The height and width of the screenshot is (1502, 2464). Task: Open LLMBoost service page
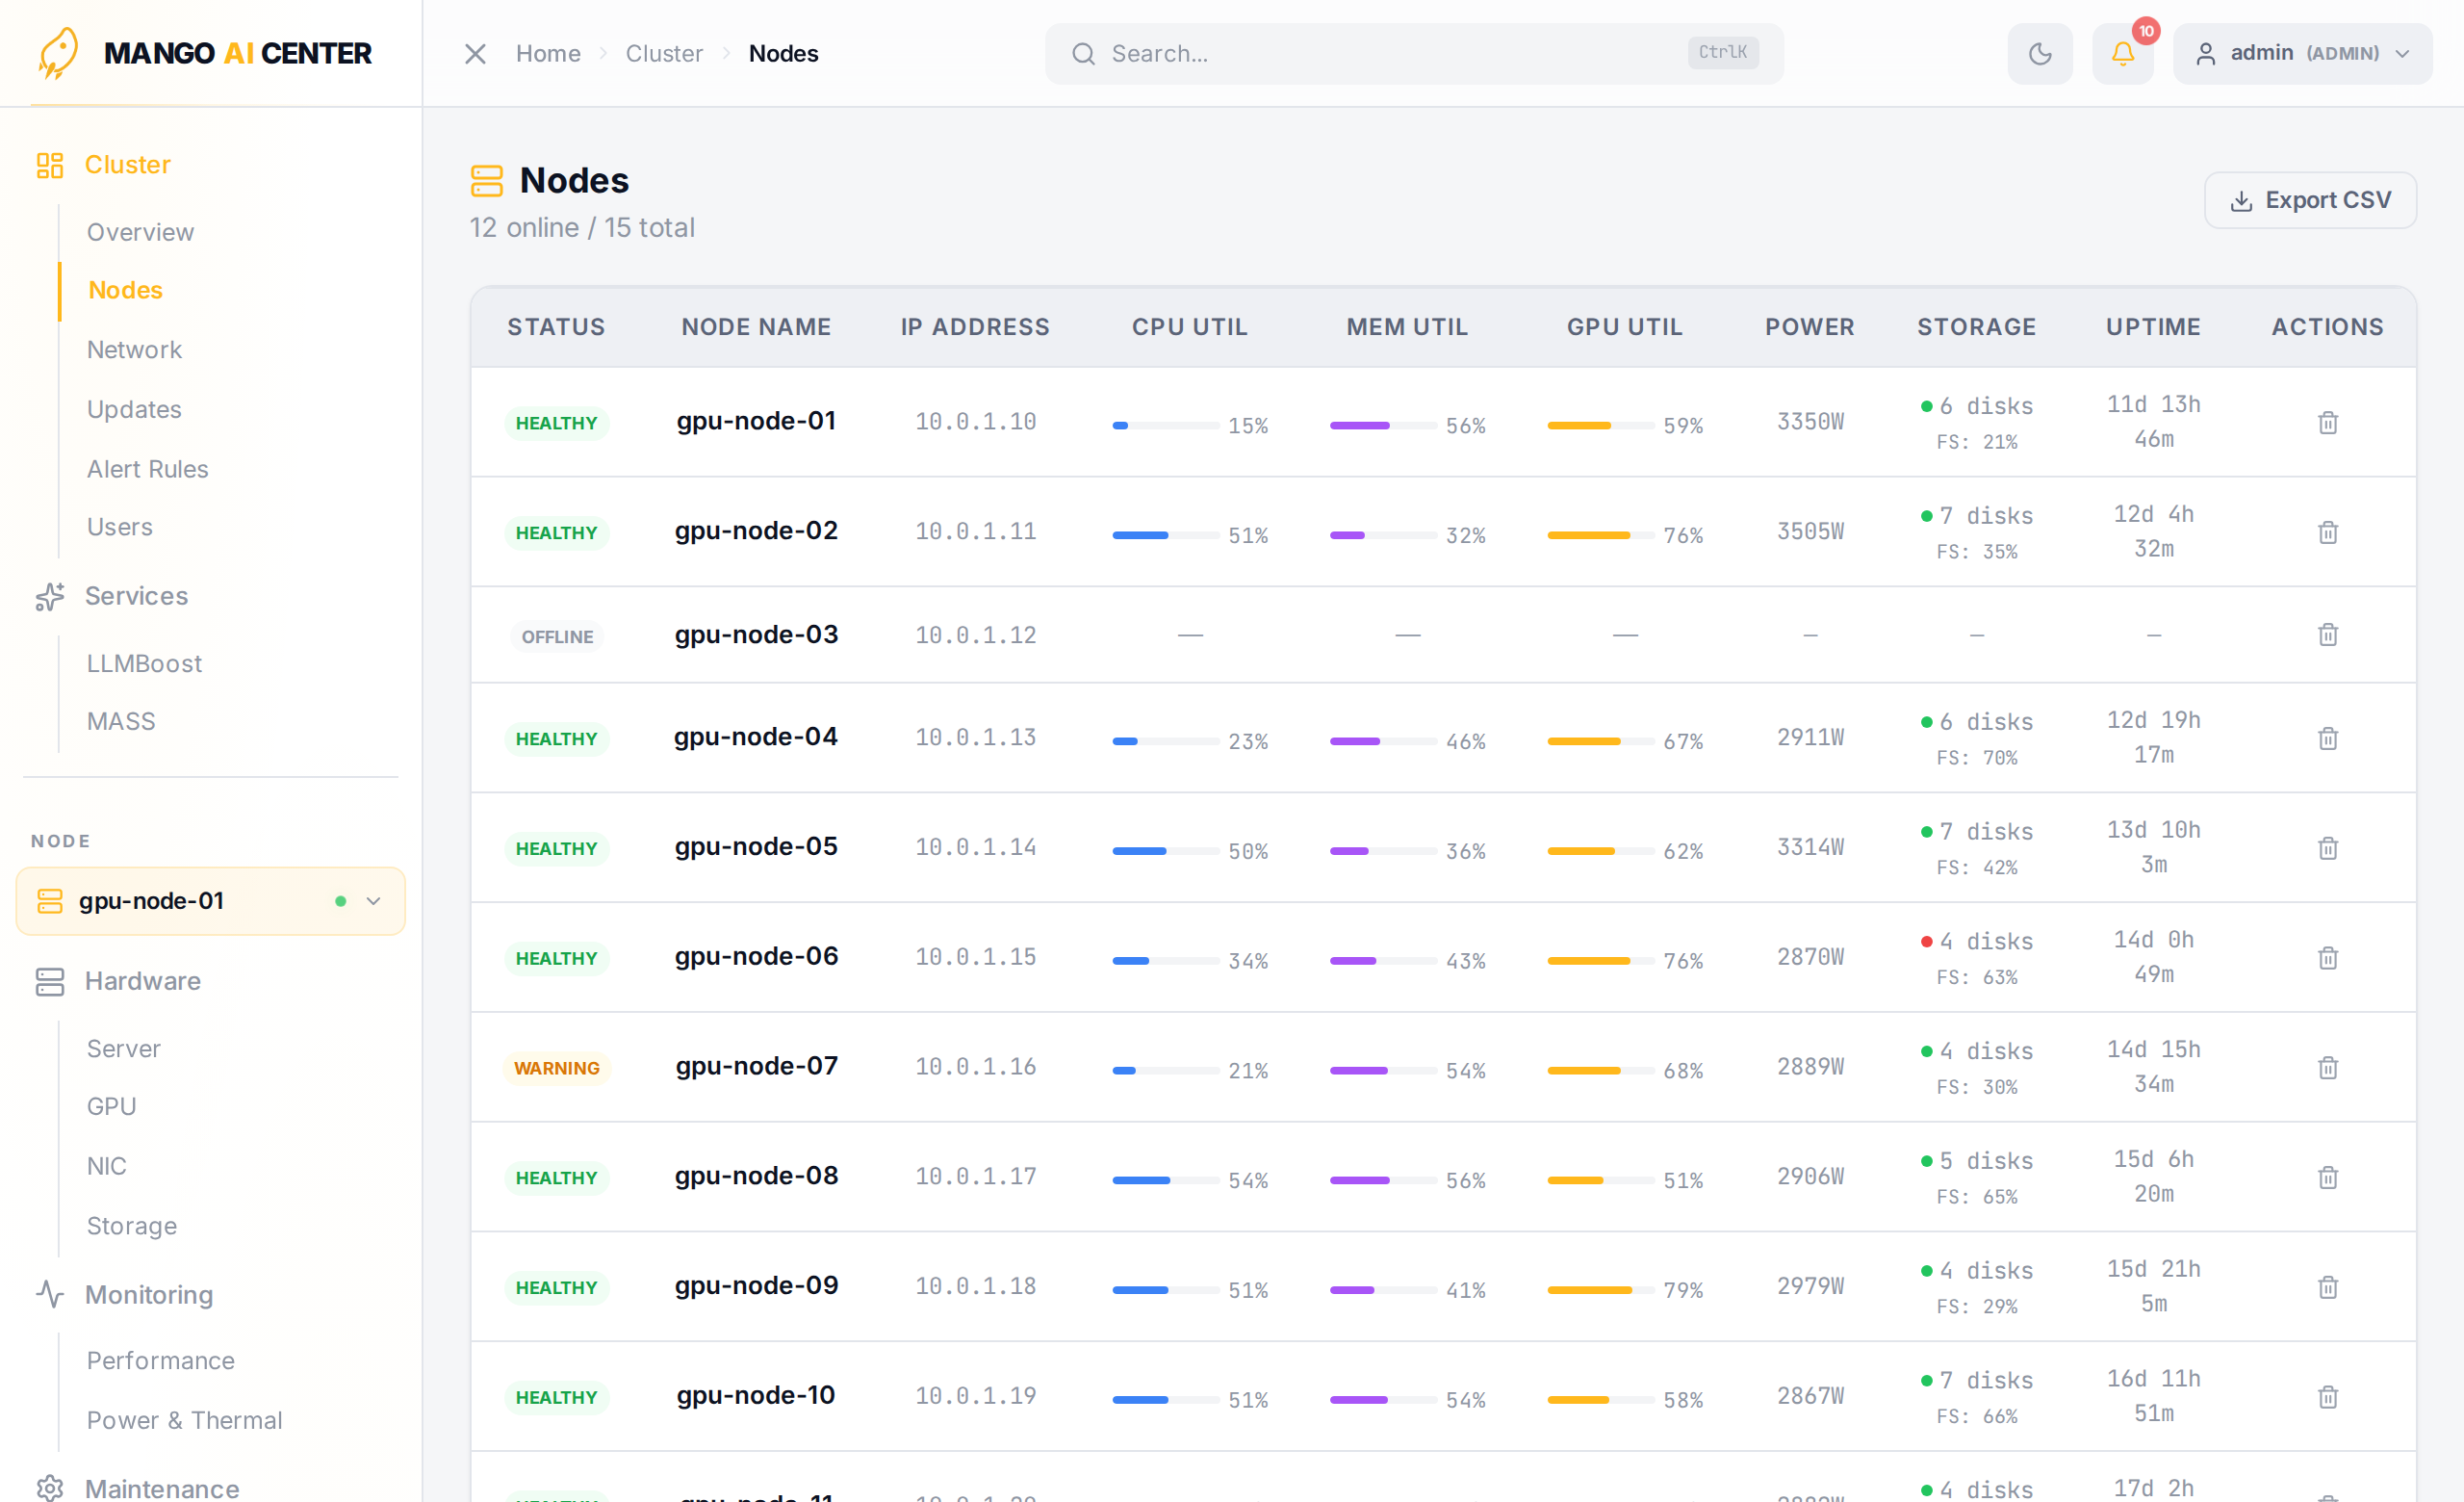[144, 663]
